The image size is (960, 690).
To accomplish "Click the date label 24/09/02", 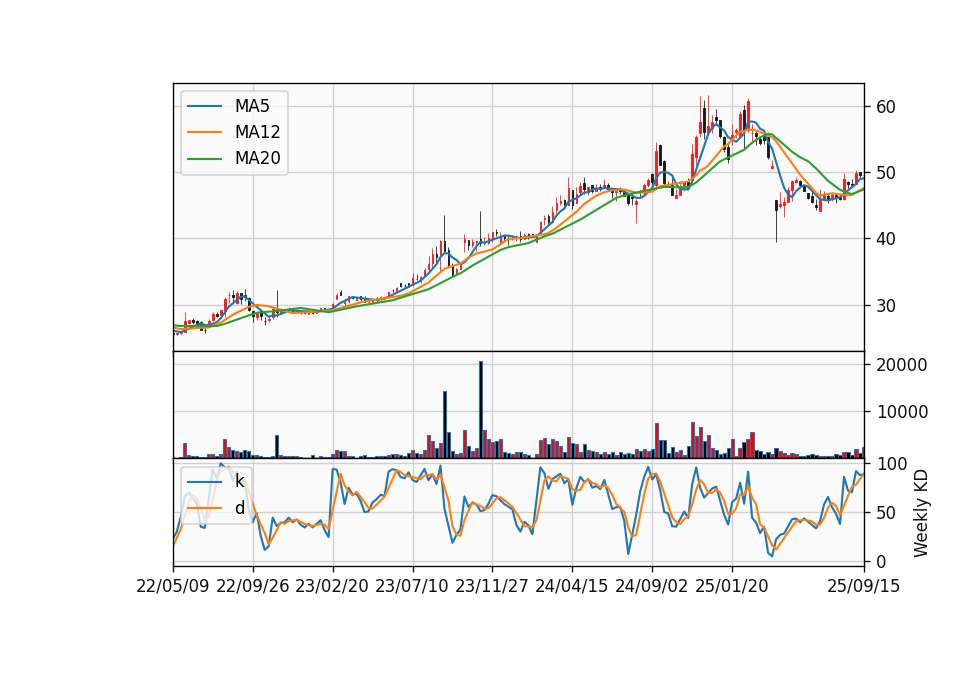I will click(x=651, y=586).
